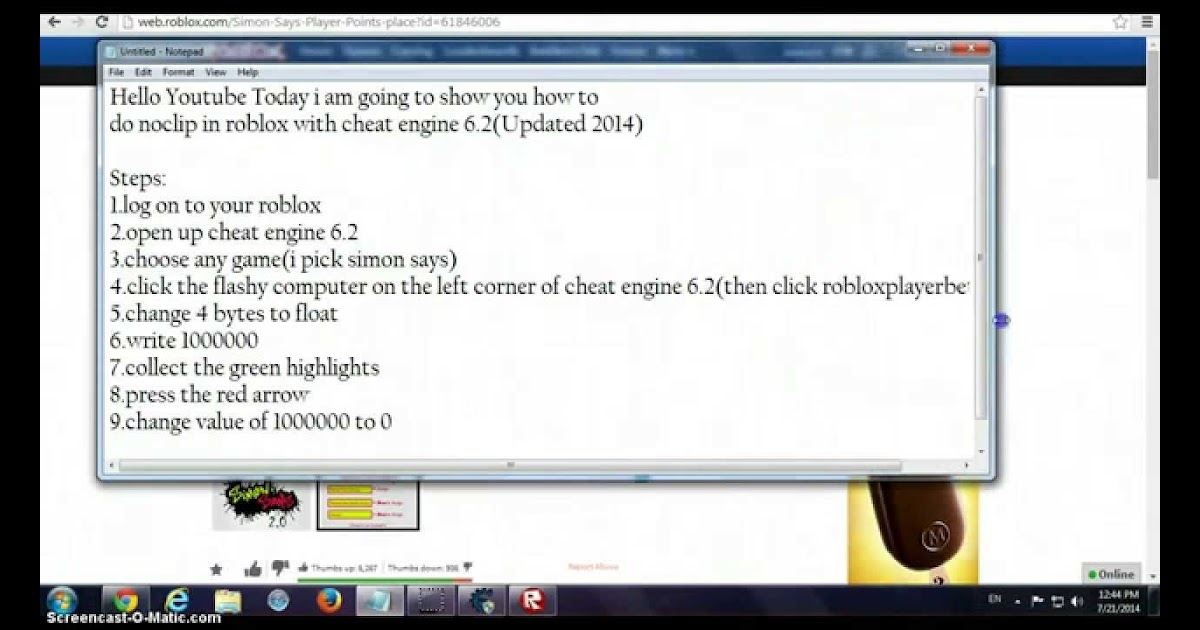Click line '8.press the red arrow'

coord(209,395)
